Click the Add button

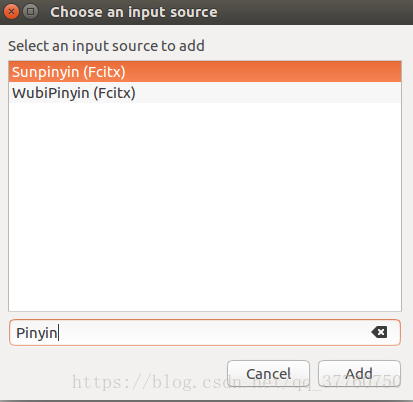[x=359, y=374]
